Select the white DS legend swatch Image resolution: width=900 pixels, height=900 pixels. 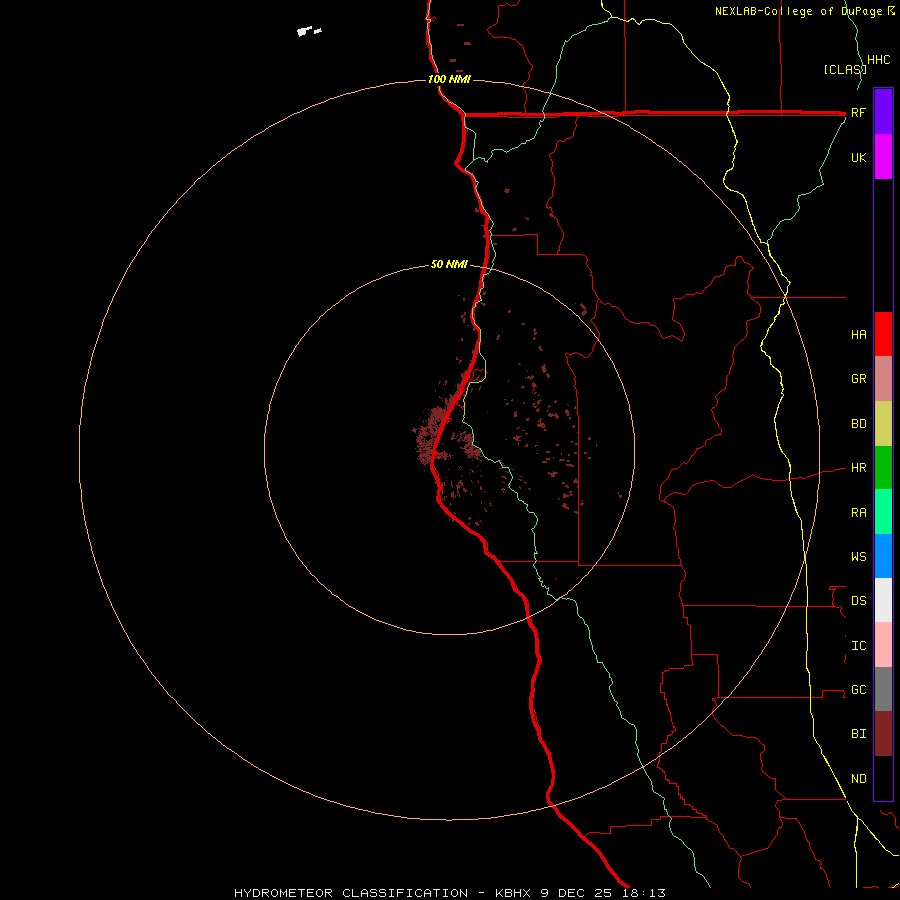pyautogui.click(x=883, y=600)
